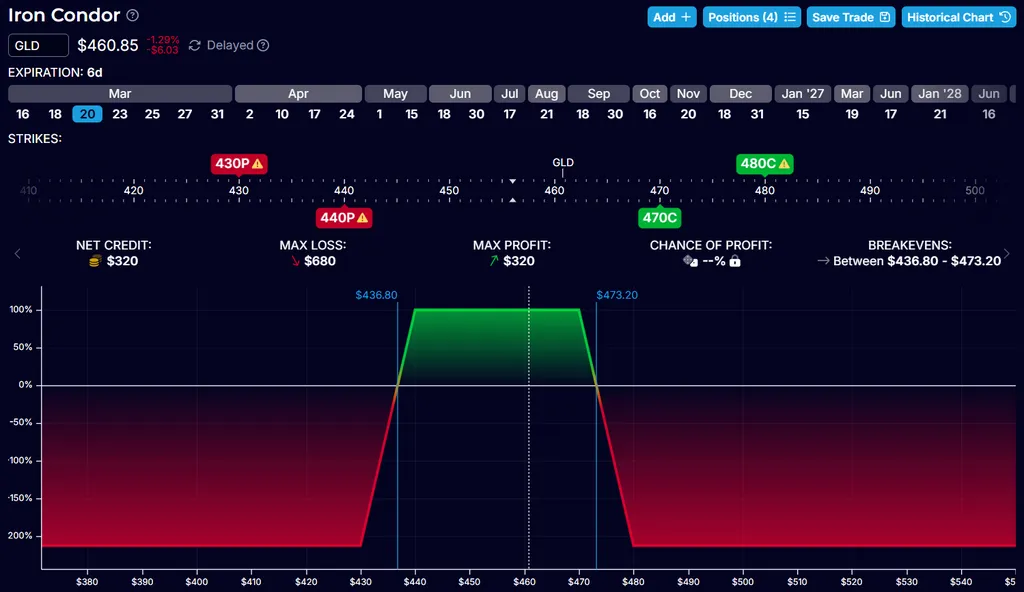Click the lock icon under Chance of Profit
The image size is (1024, 592).
(735, 261)
